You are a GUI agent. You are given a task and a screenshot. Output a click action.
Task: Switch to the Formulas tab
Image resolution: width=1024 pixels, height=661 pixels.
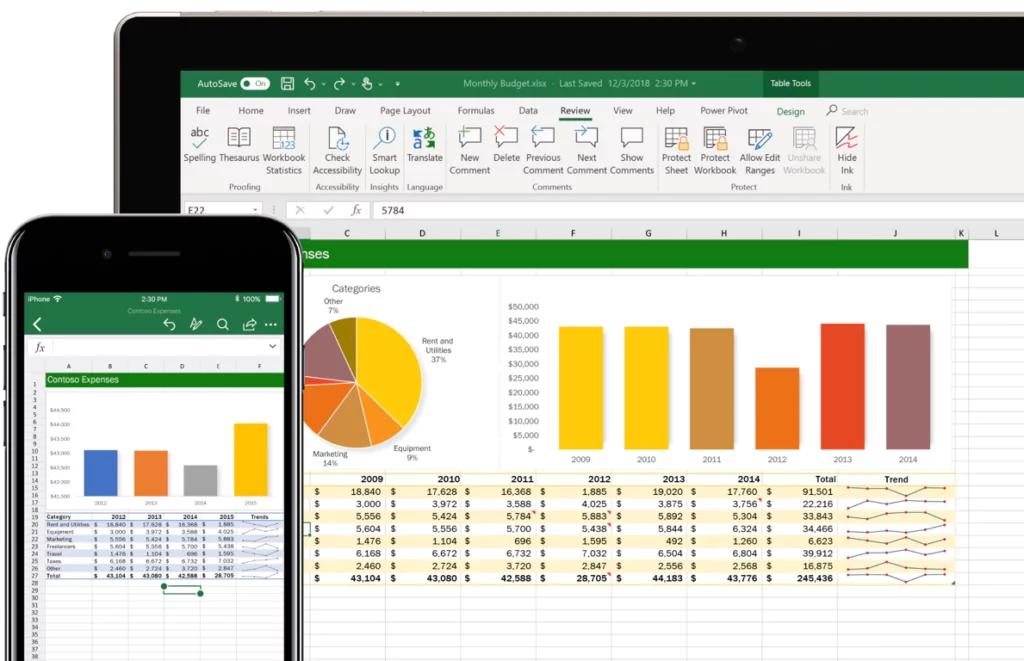[476, 110]
